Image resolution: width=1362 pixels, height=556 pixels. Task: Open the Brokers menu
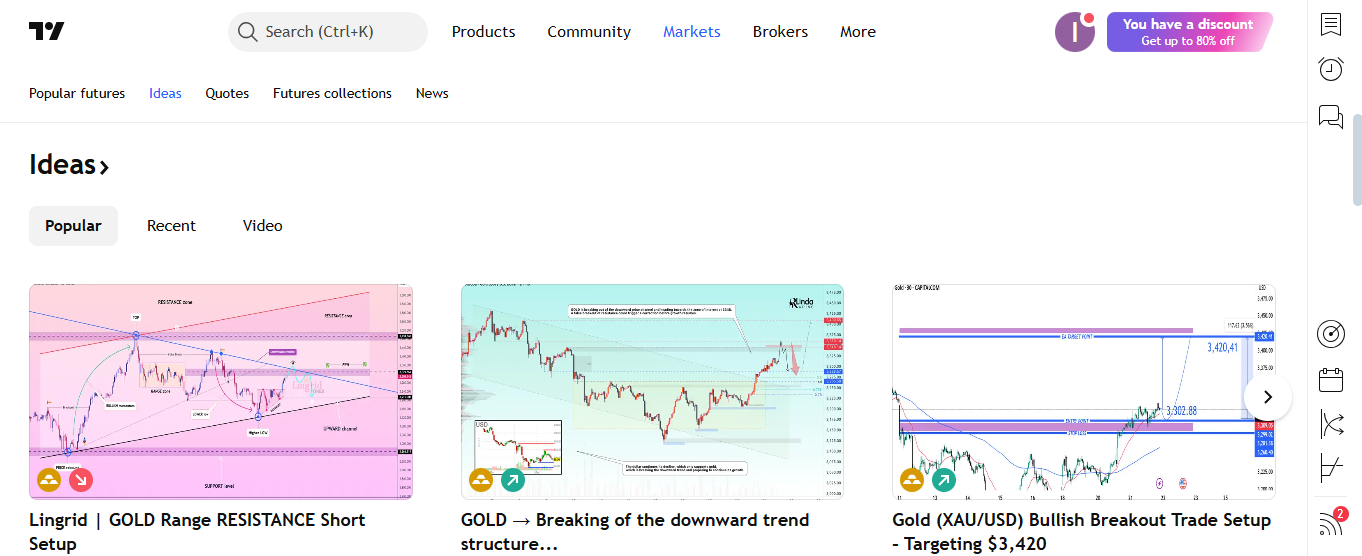(780, 32)
